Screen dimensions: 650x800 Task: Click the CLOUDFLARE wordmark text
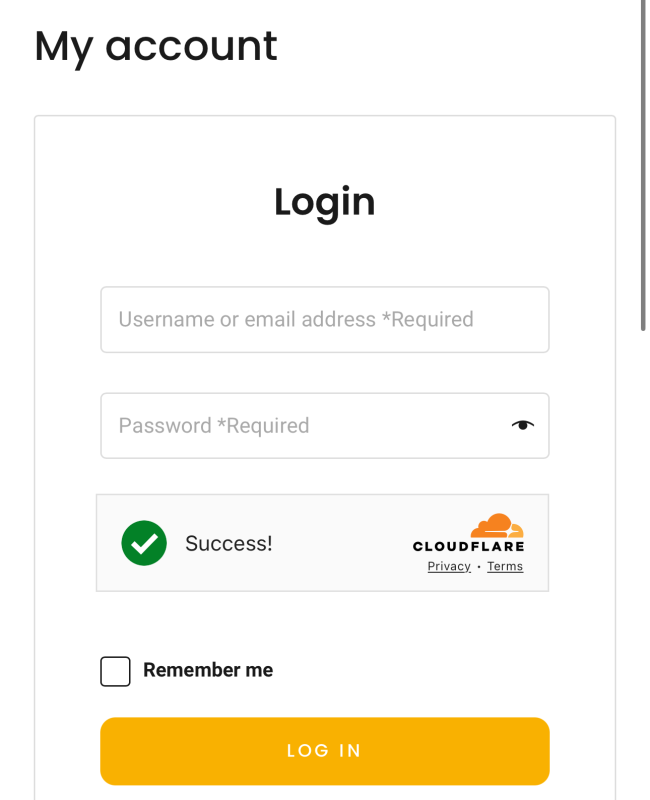point(468,547)
